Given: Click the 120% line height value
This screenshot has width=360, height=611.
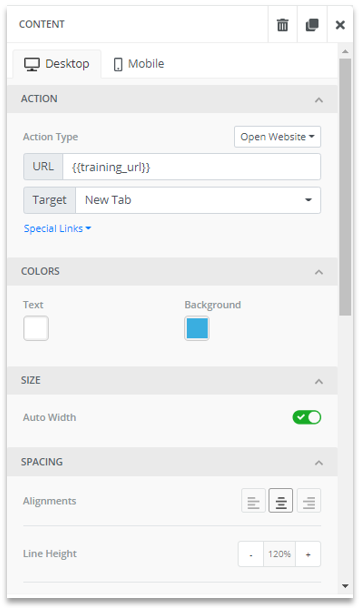Looking at the screenshot, I should coord(279,554).
